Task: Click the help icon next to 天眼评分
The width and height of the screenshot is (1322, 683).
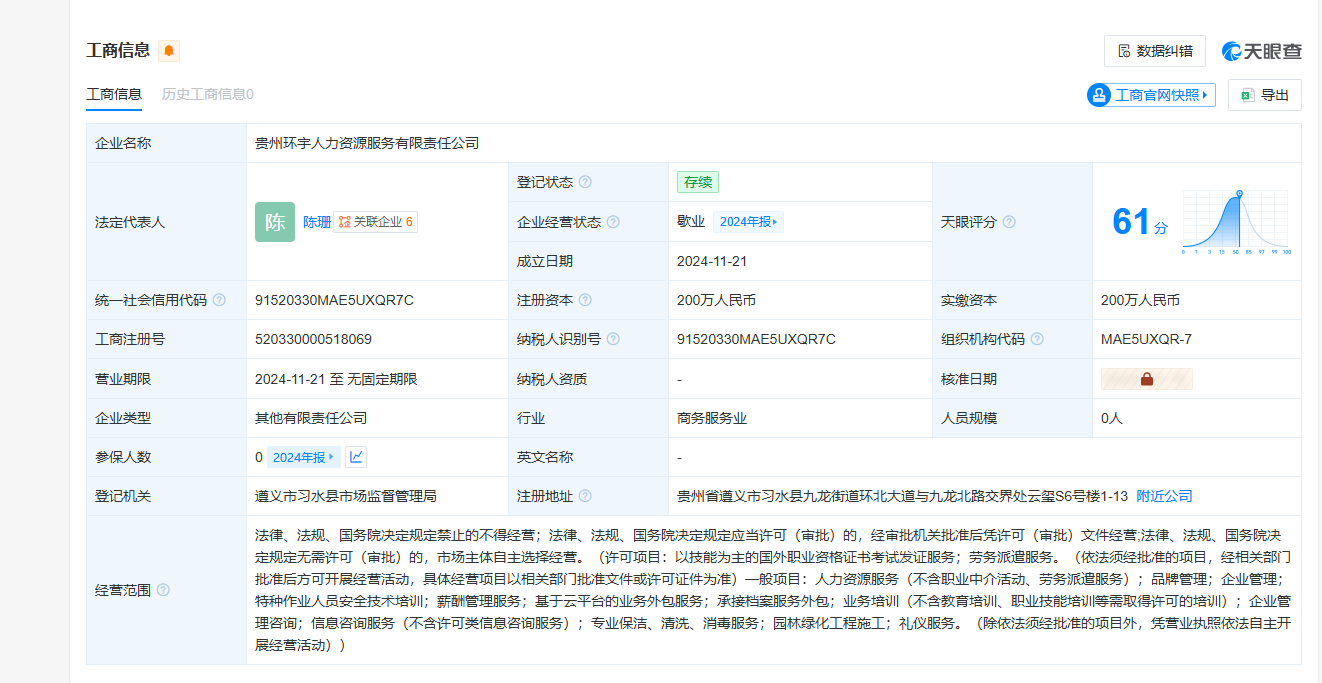Action: point(1009,222)
